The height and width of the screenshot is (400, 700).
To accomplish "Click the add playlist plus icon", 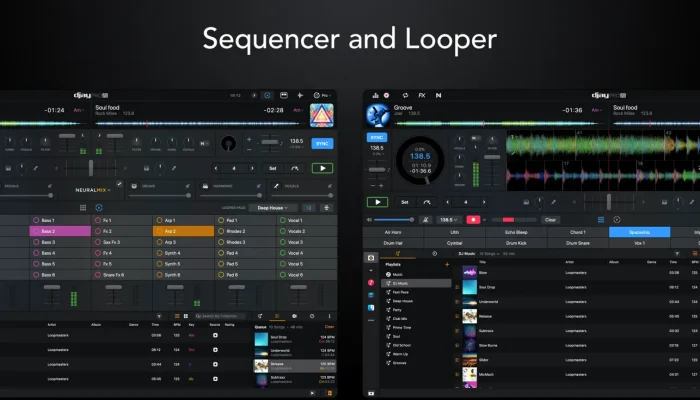I will point(446,264).
